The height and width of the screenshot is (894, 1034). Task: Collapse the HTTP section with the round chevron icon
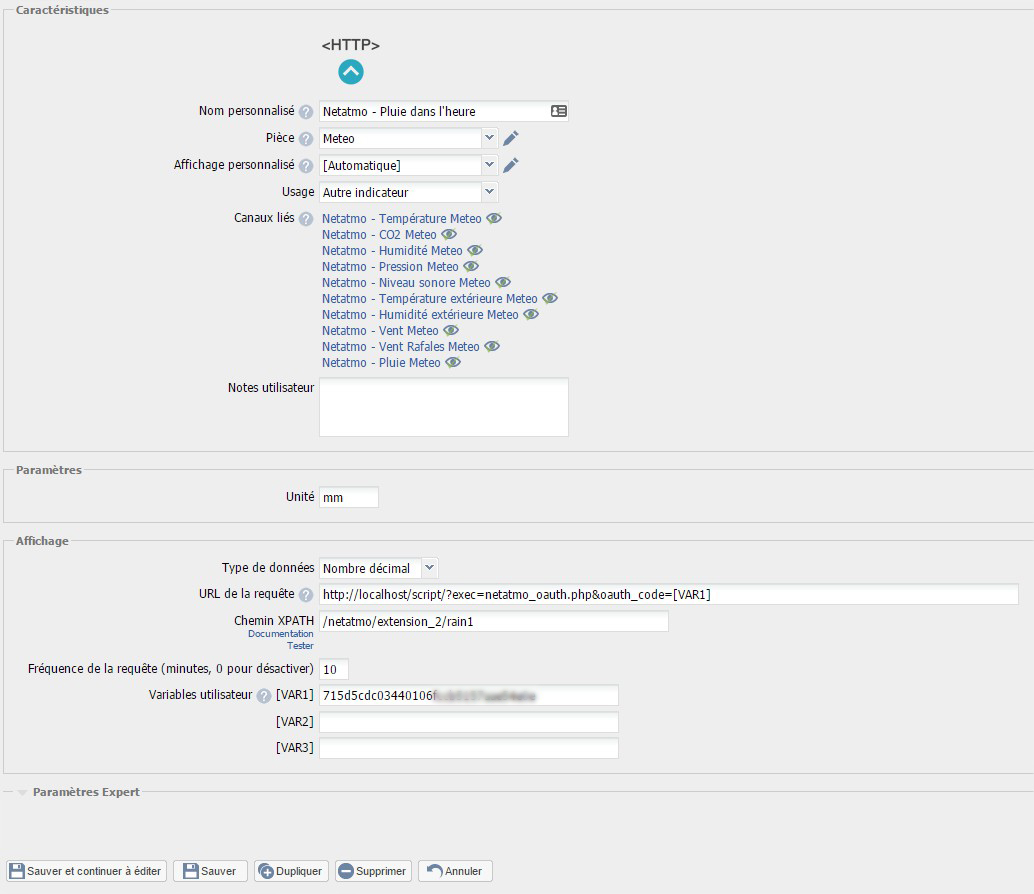click(x=350, y=72)
